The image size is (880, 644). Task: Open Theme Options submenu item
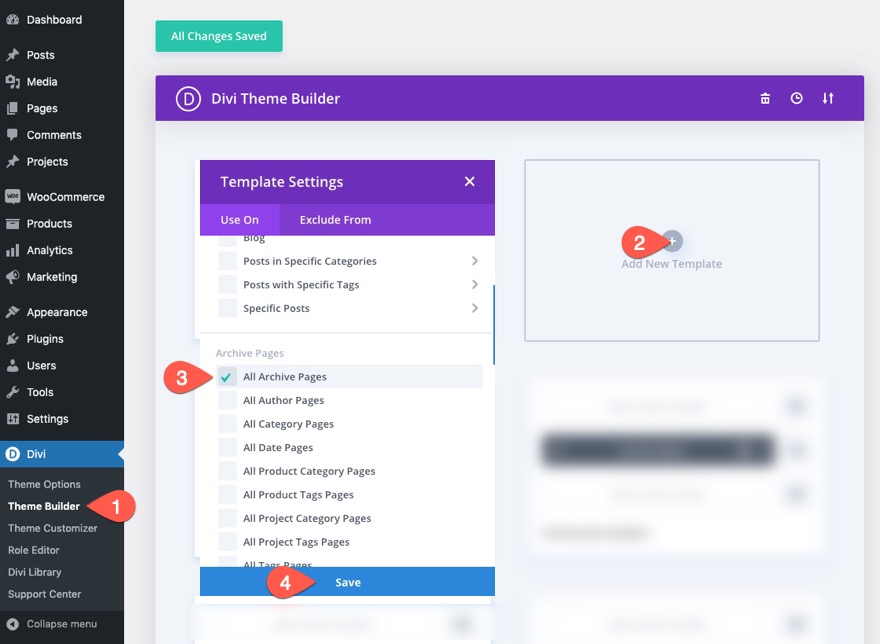pyautogui.click(x=44, y=484)
